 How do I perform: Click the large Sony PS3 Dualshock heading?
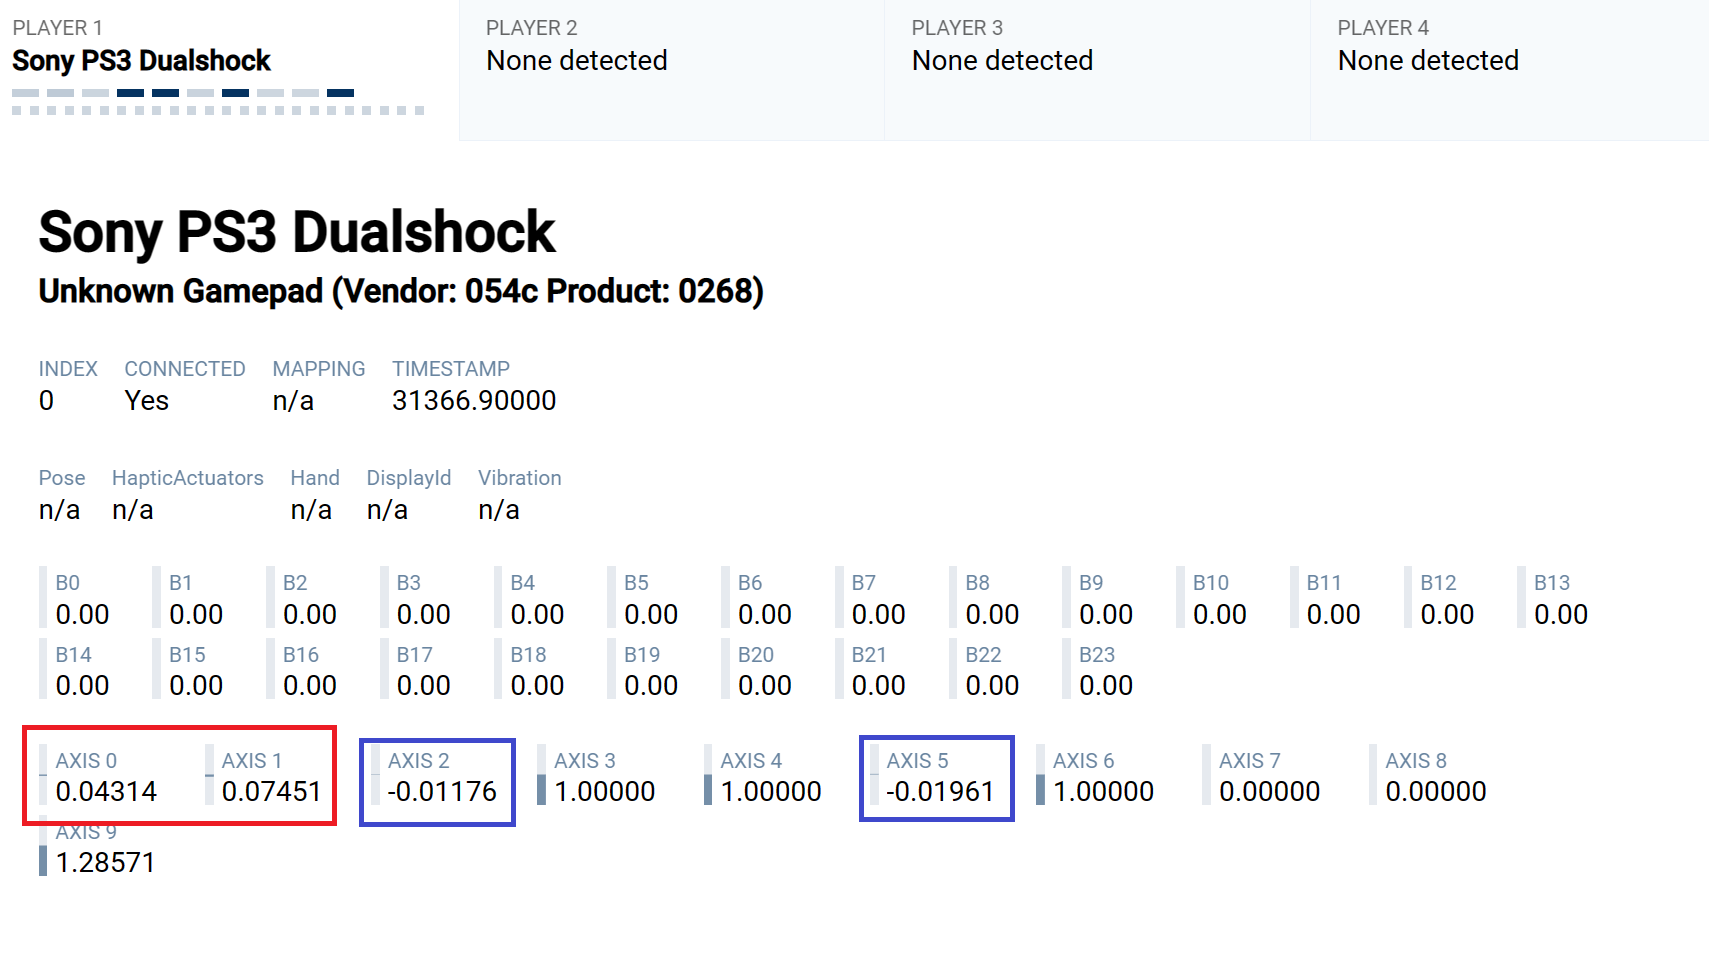(x=297, y=232)
